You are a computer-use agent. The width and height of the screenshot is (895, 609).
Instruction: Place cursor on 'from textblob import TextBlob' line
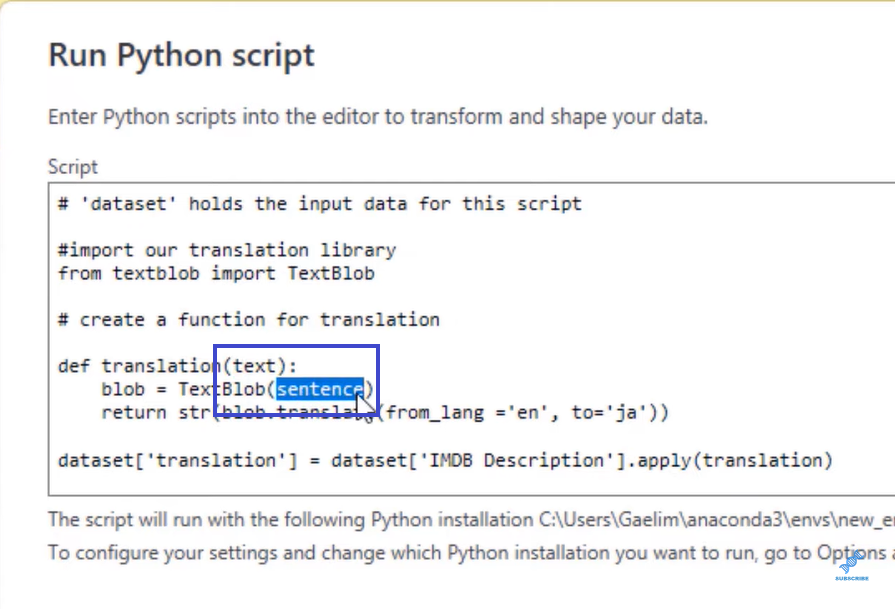click(x=216, y=272)
